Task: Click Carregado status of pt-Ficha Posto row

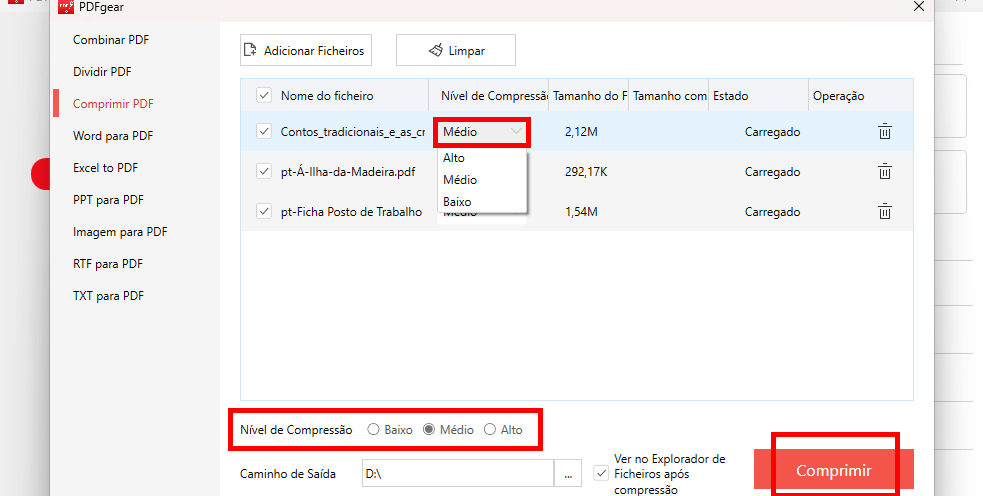Action: (772, 212)
